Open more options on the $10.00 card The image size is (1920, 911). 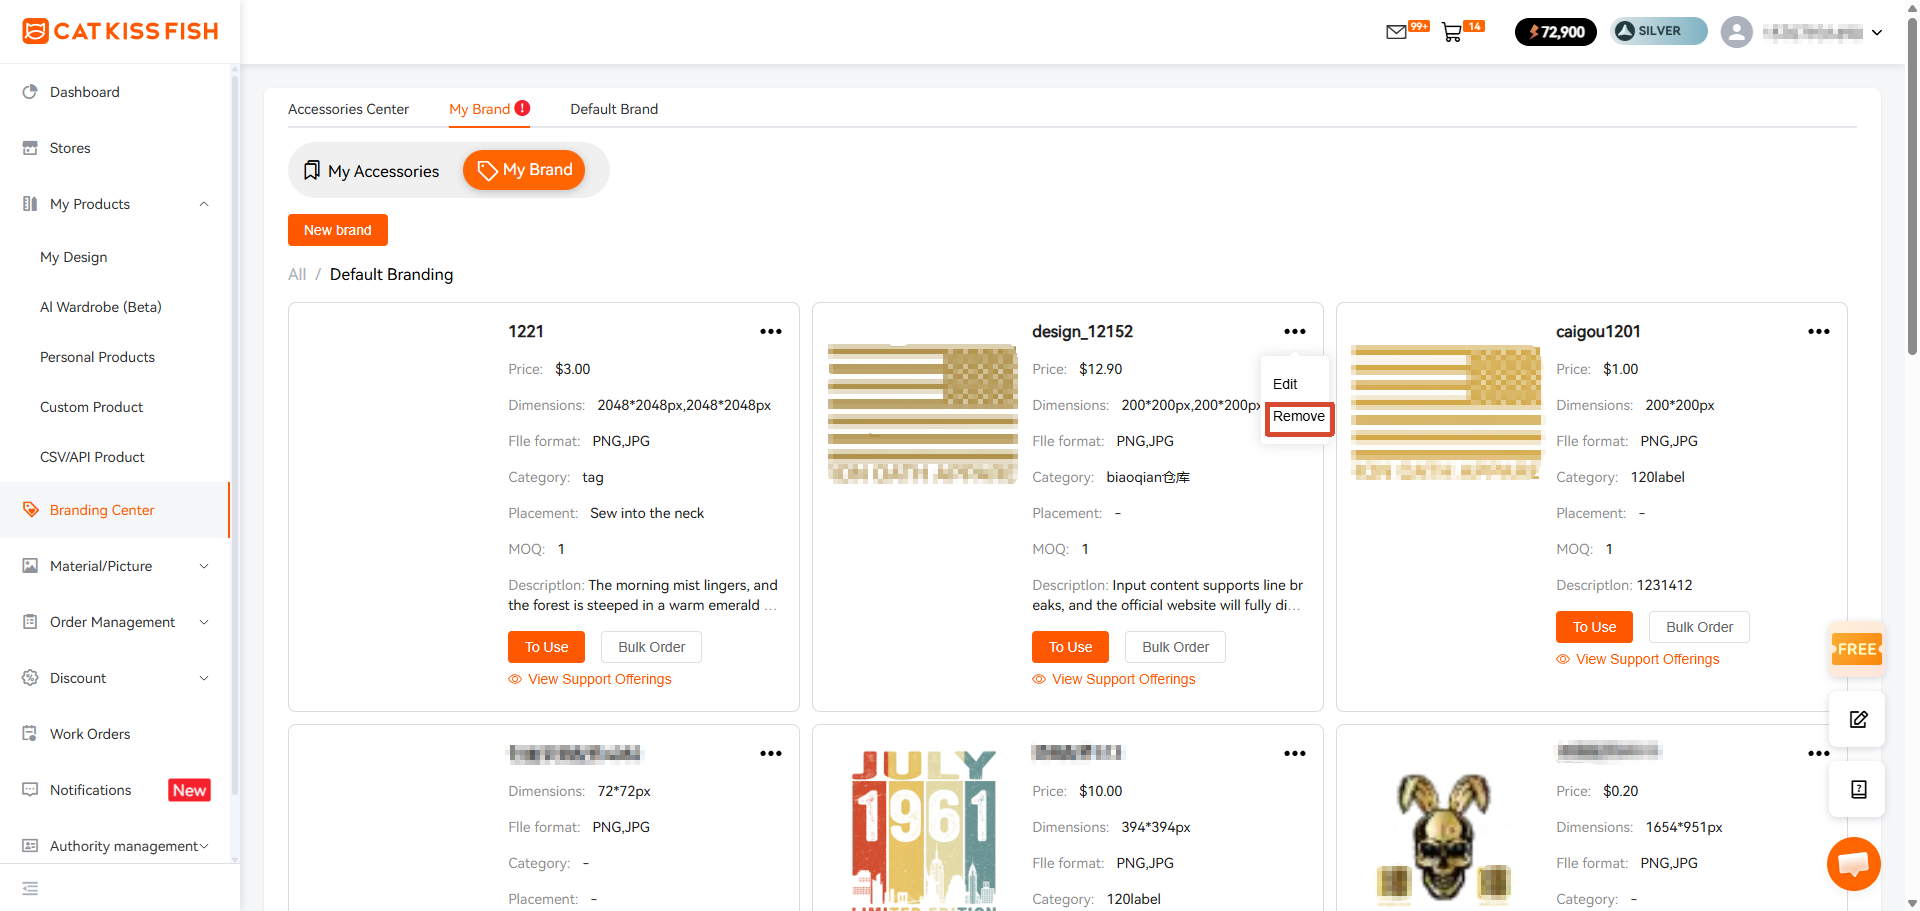(x=1295, y=753)
